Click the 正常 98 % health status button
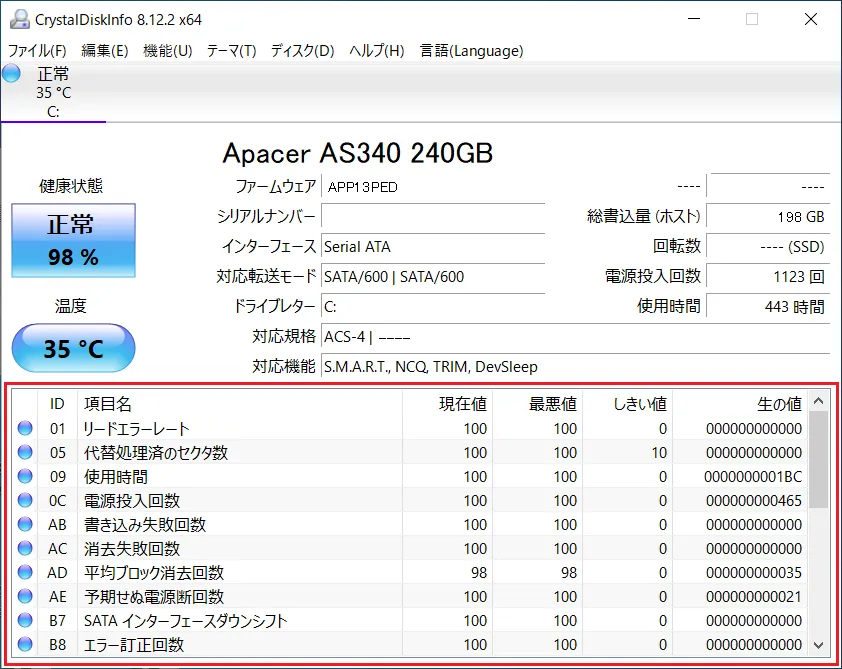Viewport: 842px width, 669px height. click(74, 240)
